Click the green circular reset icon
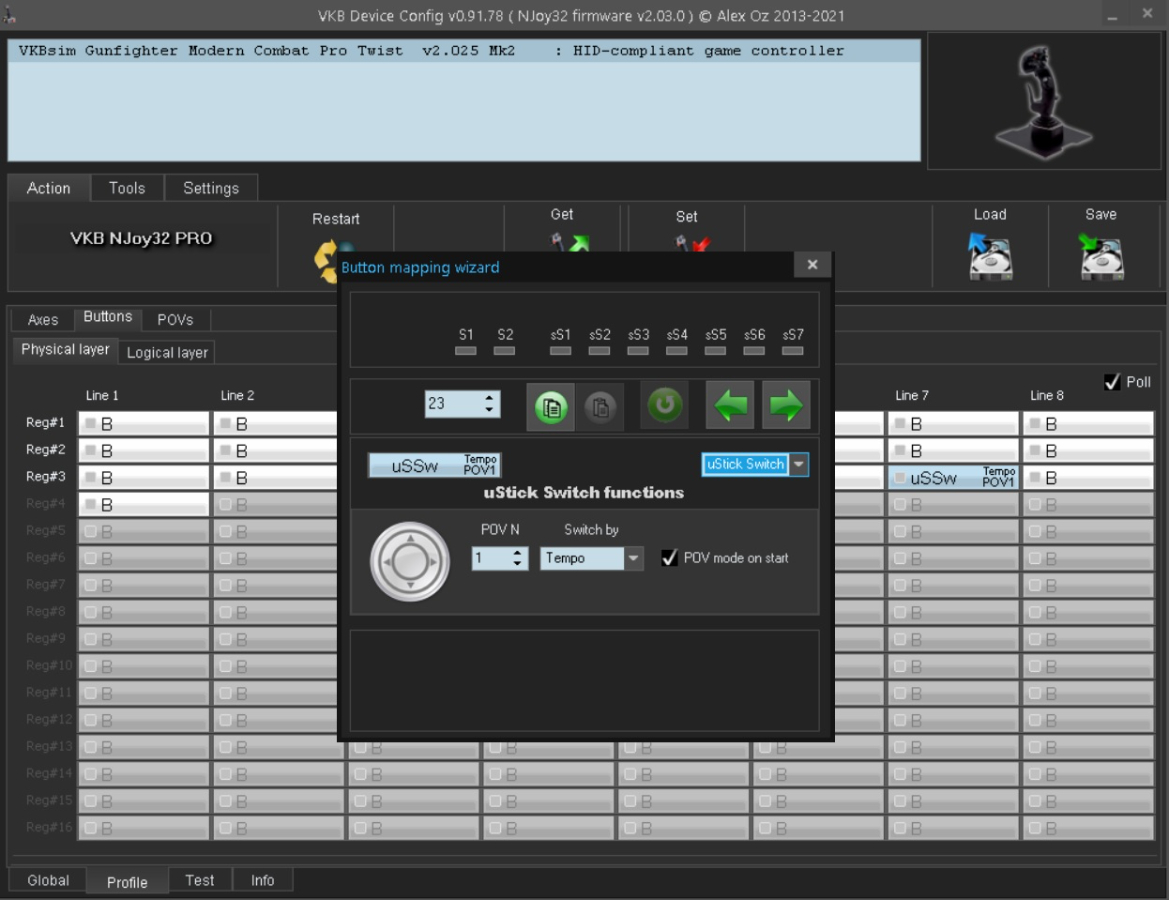1169x900 pixels. click(664, 406)
